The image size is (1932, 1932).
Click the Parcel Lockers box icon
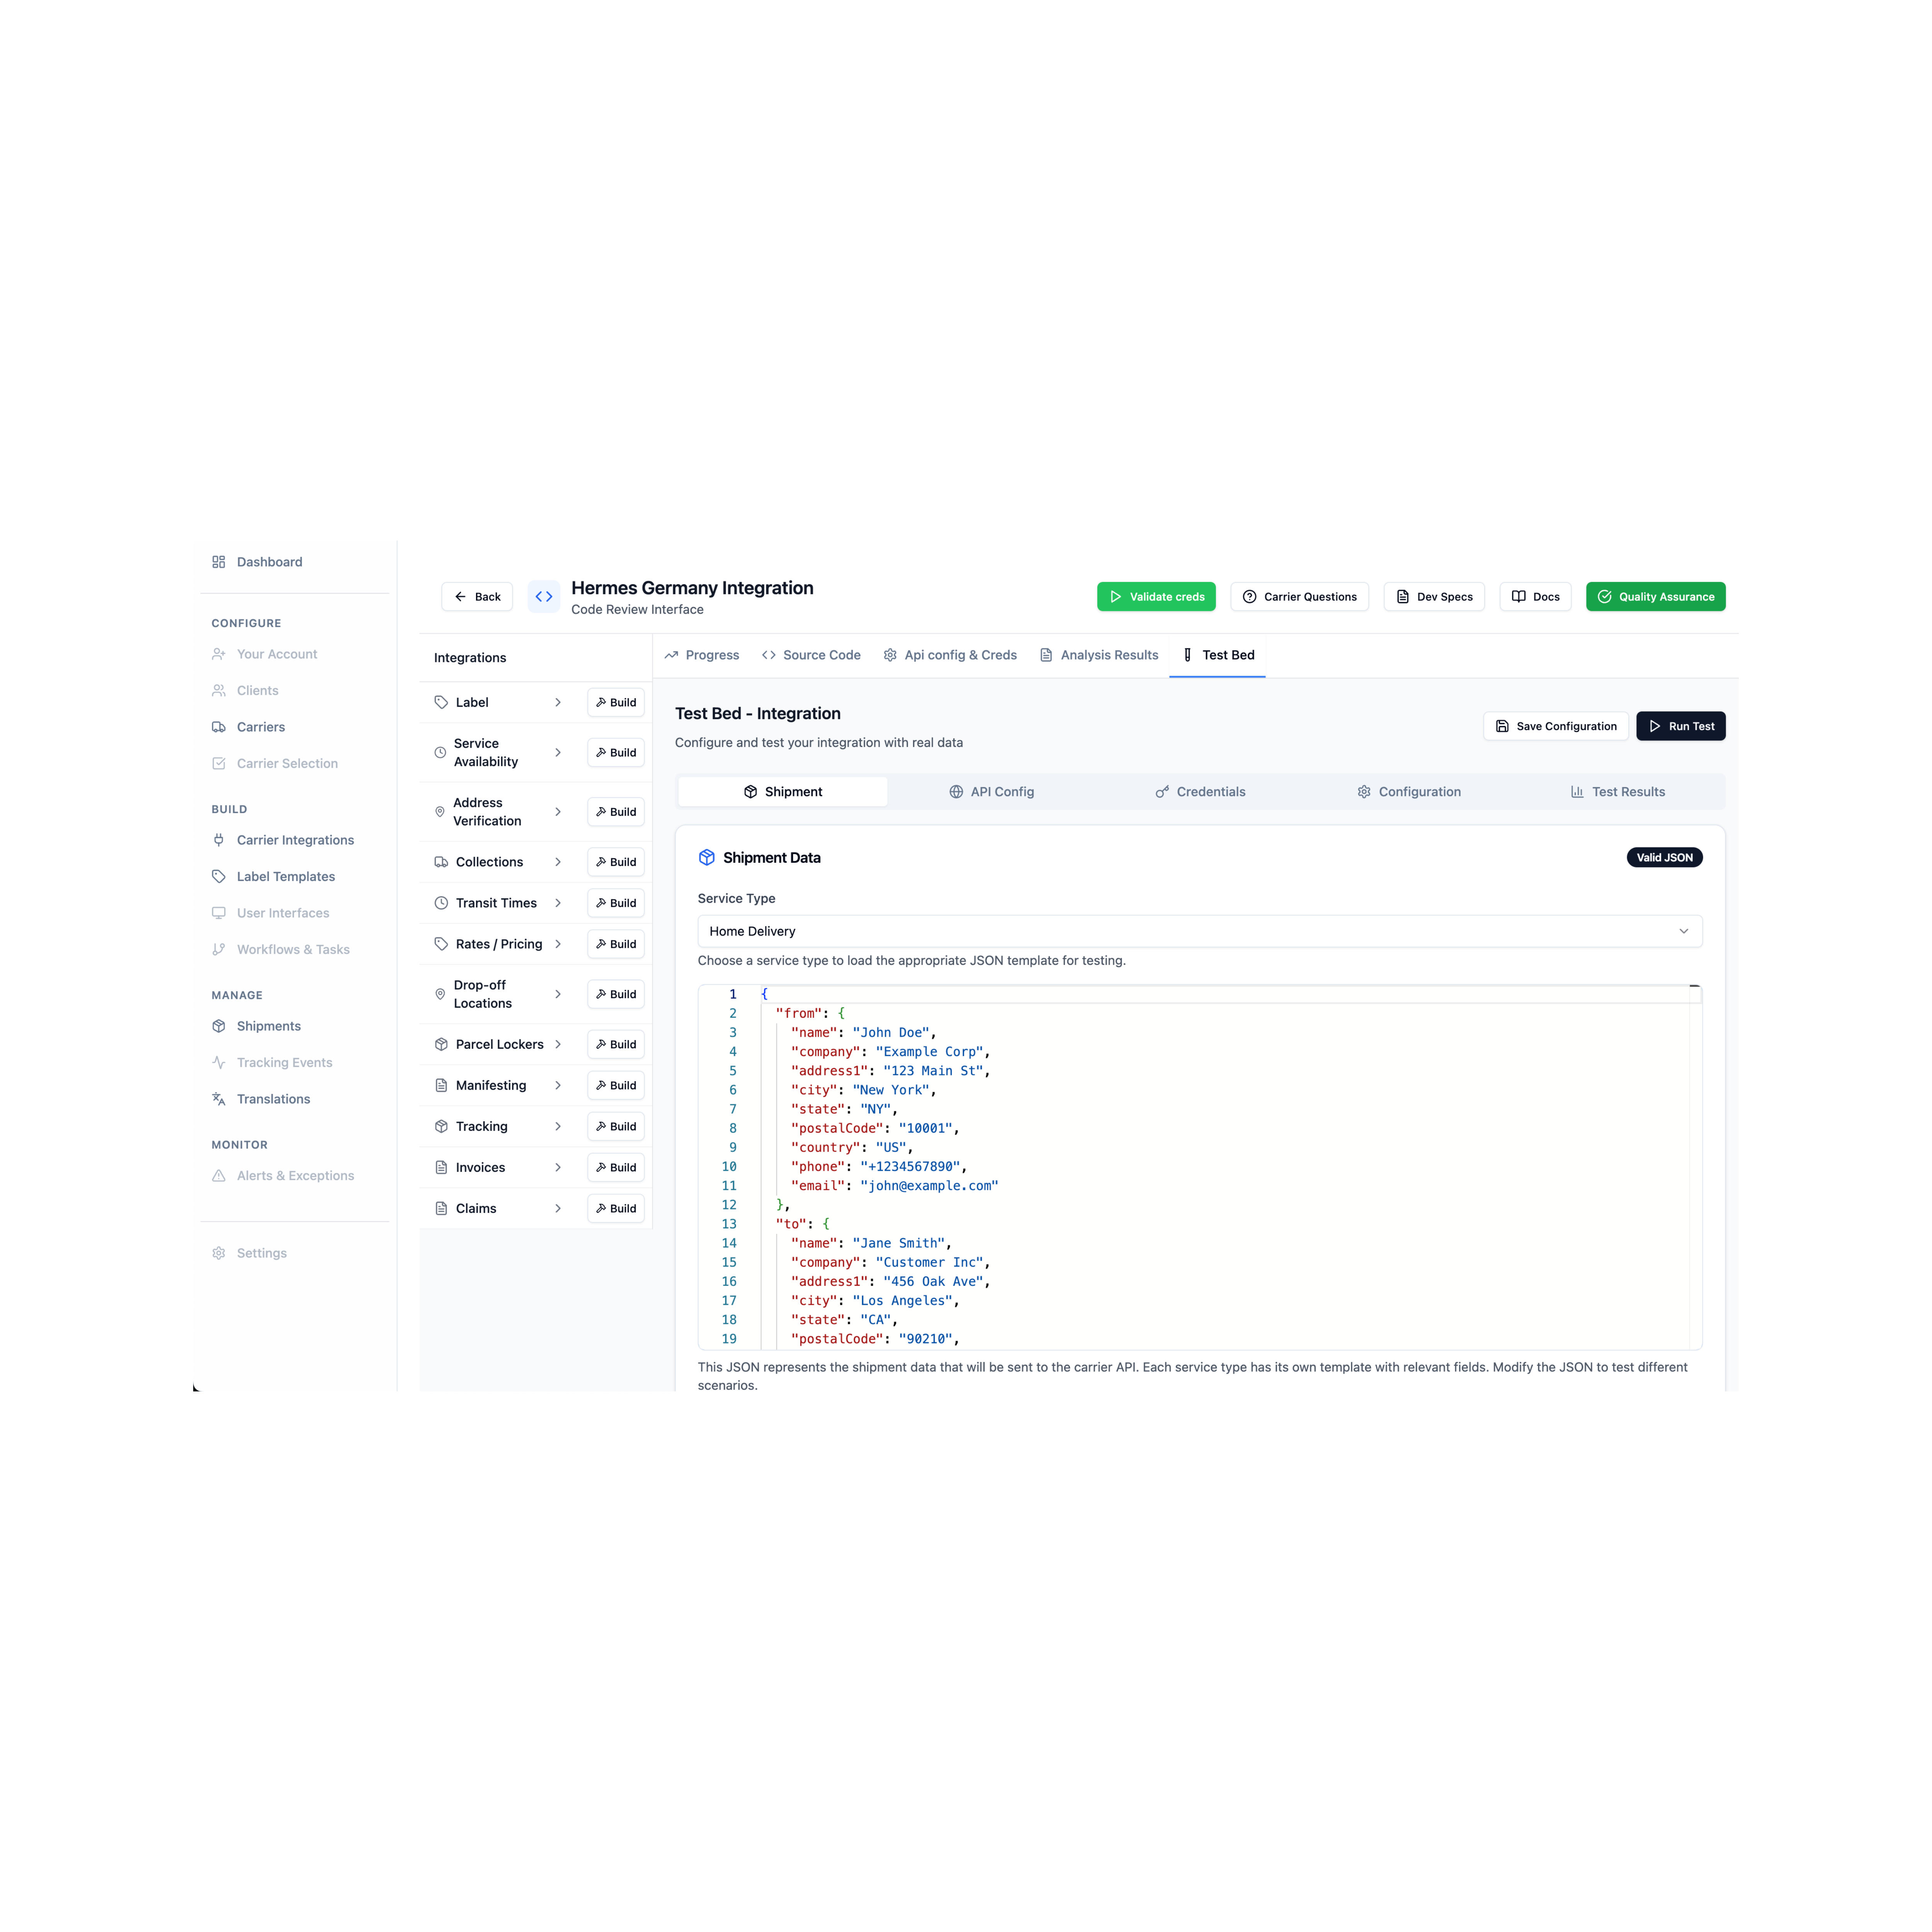point(441,1044)
